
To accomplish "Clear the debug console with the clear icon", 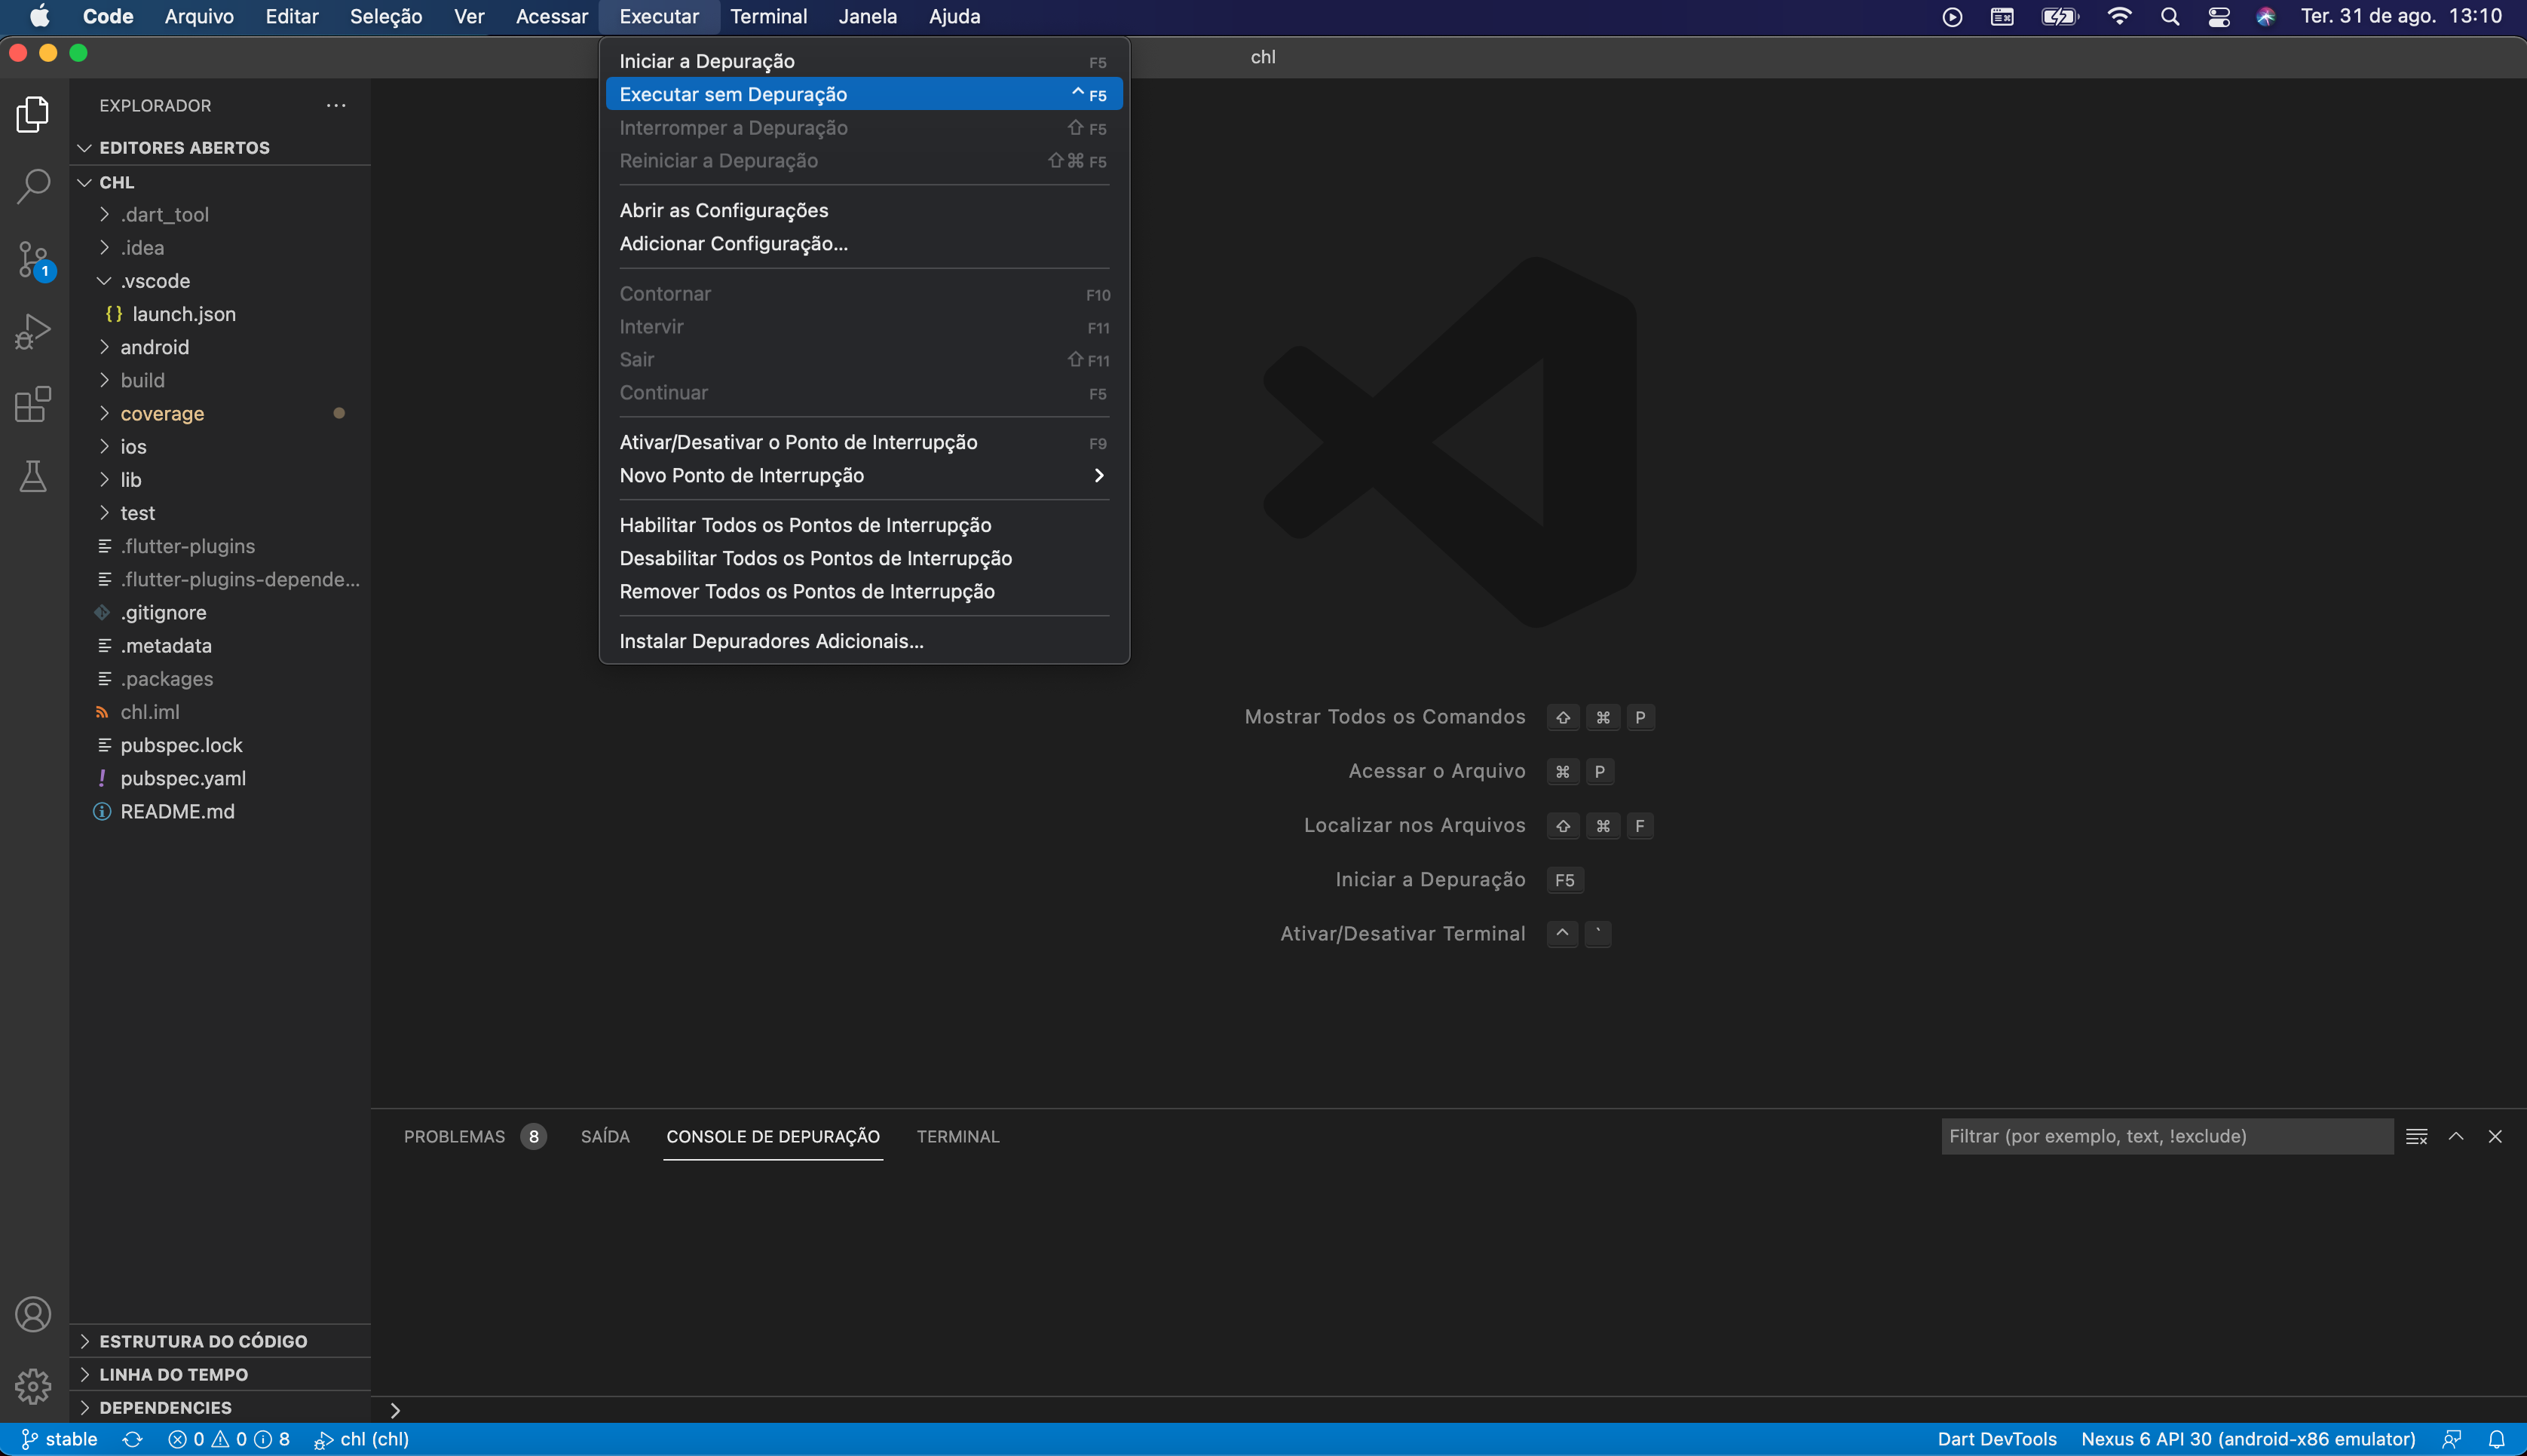I will coord(2417,1136).
